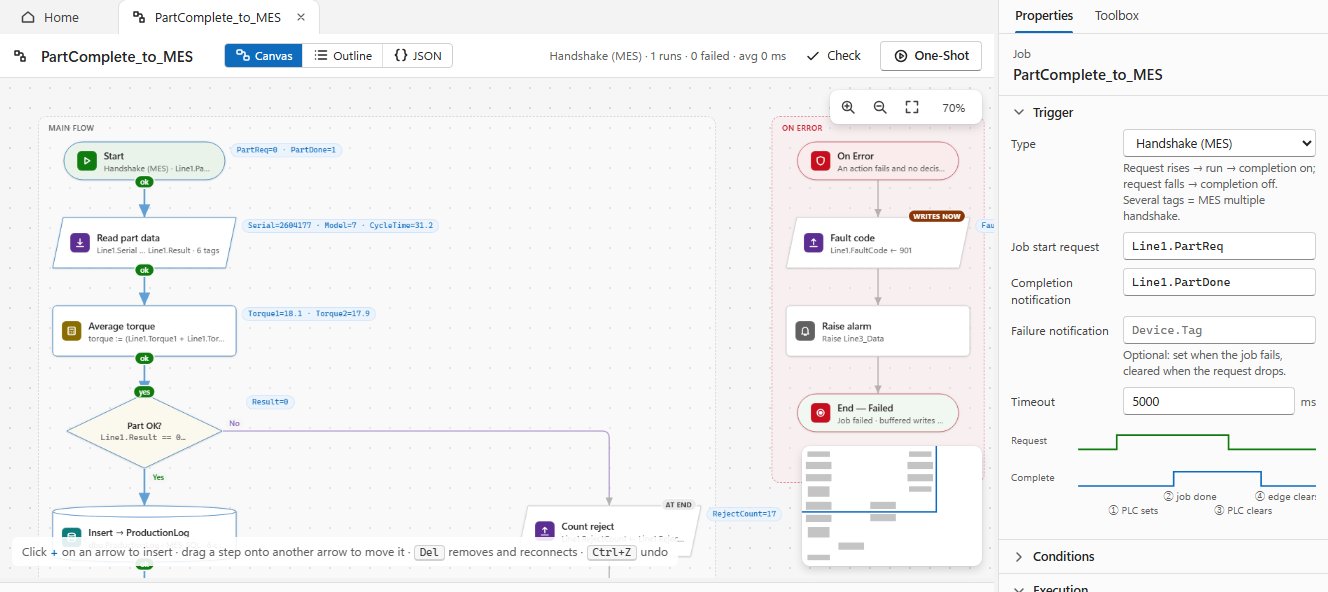Select the Raise alarm bell icon
This screenshot has height=592, width=1328.
coord(805,331)
